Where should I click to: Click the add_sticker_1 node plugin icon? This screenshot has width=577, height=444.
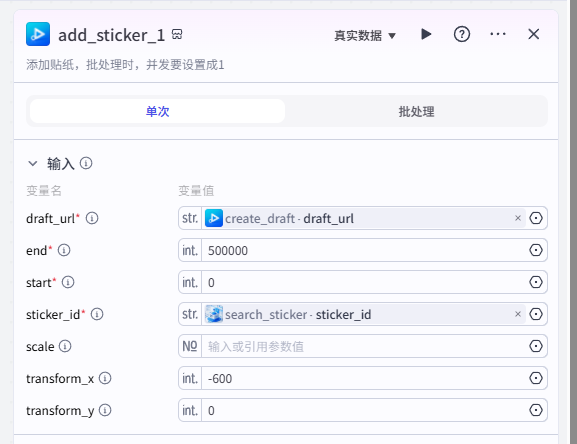coord(38,34)
